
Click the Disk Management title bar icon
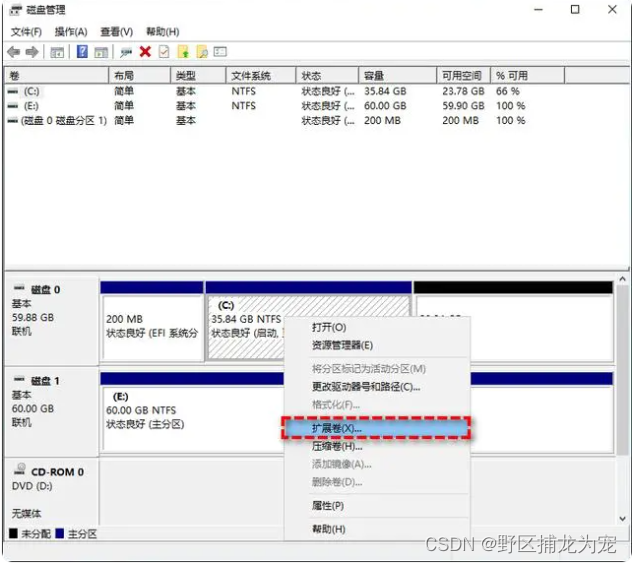[15, 10]
